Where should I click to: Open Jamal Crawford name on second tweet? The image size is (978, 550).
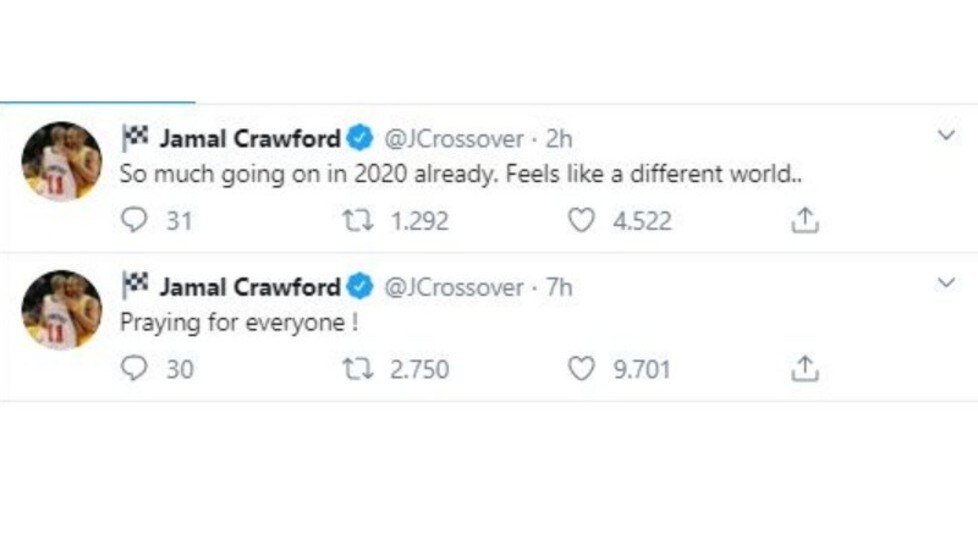coord(249,287)
